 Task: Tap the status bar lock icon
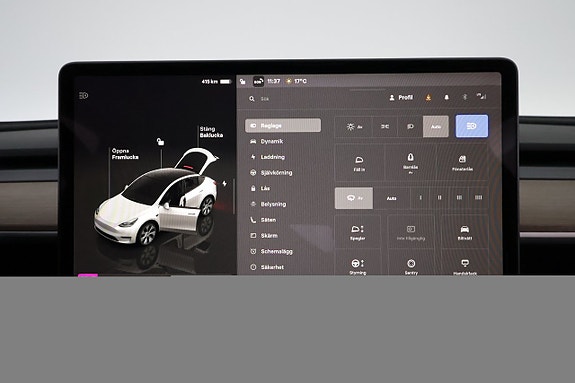coord(243,81)
